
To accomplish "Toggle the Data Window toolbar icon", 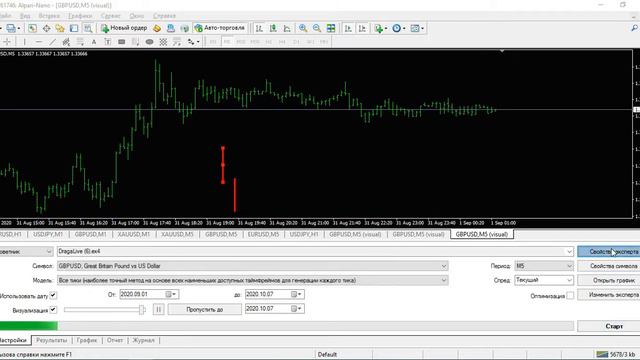I will 46,28.
